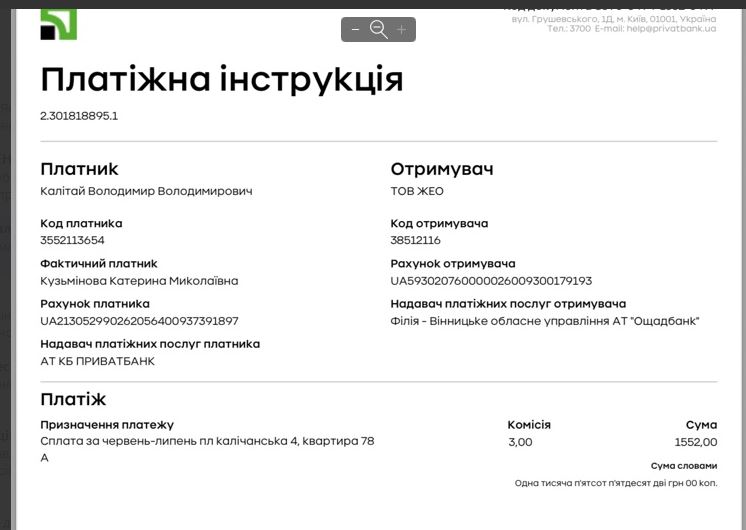
Task: Click the magnifier reset zoom icon
Action: [x=378, y=30]
